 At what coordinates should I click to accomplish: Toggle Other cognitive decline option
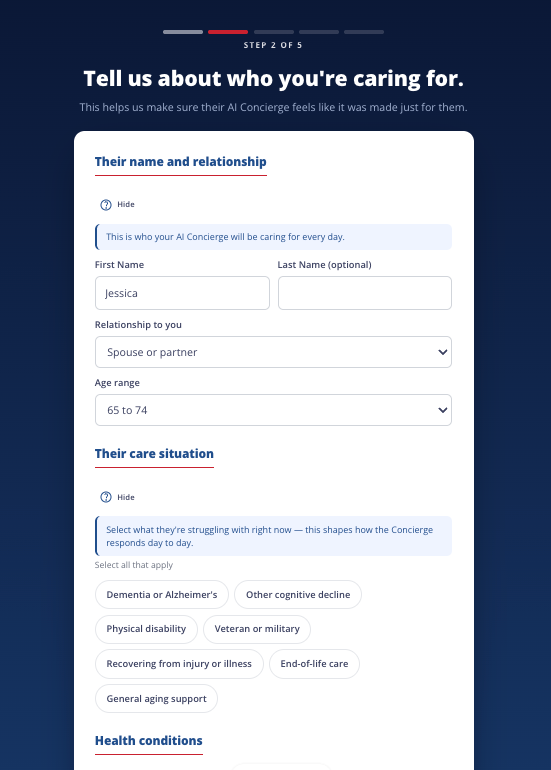(298, 595)
